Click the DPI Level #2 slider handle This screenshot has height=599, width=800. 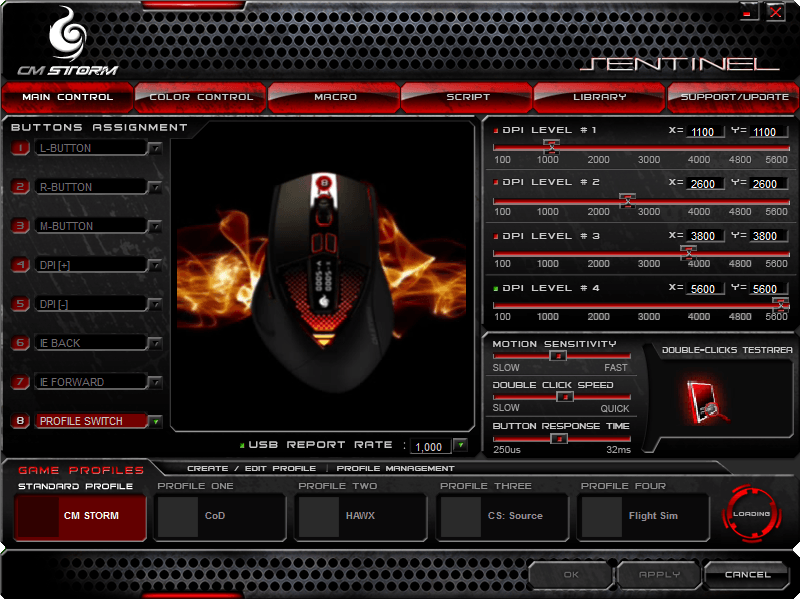click(628, 201)
